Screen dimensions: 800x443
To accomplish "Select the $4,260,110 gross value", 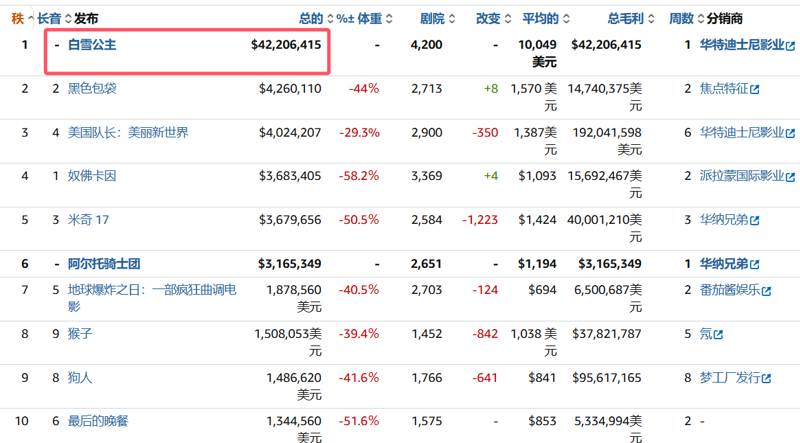I will click(x=290, y=89).
